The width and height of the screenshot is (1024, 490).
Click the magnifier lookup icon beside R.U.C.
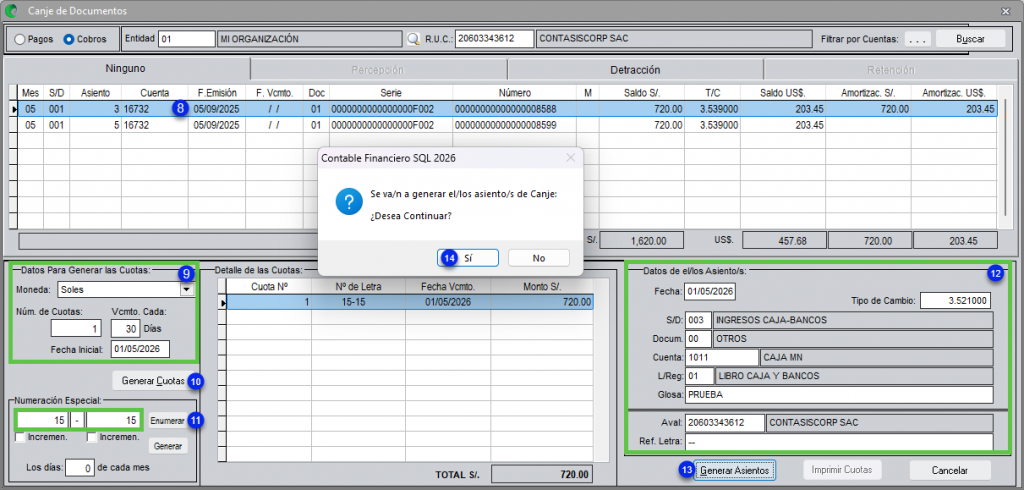click(x=413, y=39)
